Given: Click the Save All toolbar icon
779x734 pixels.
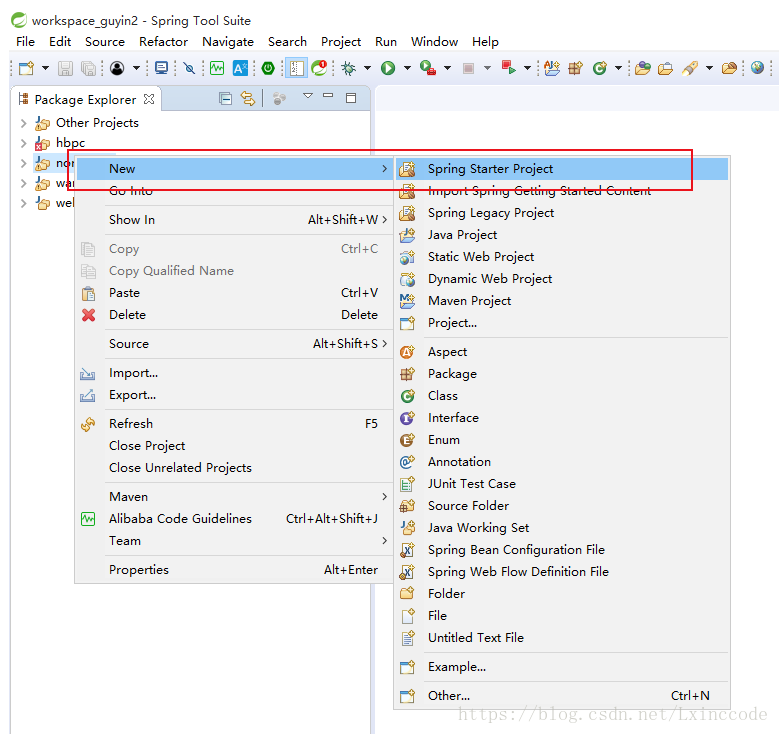Looking at the screenshot, I should pyautogui.click(x=88, y=68).
